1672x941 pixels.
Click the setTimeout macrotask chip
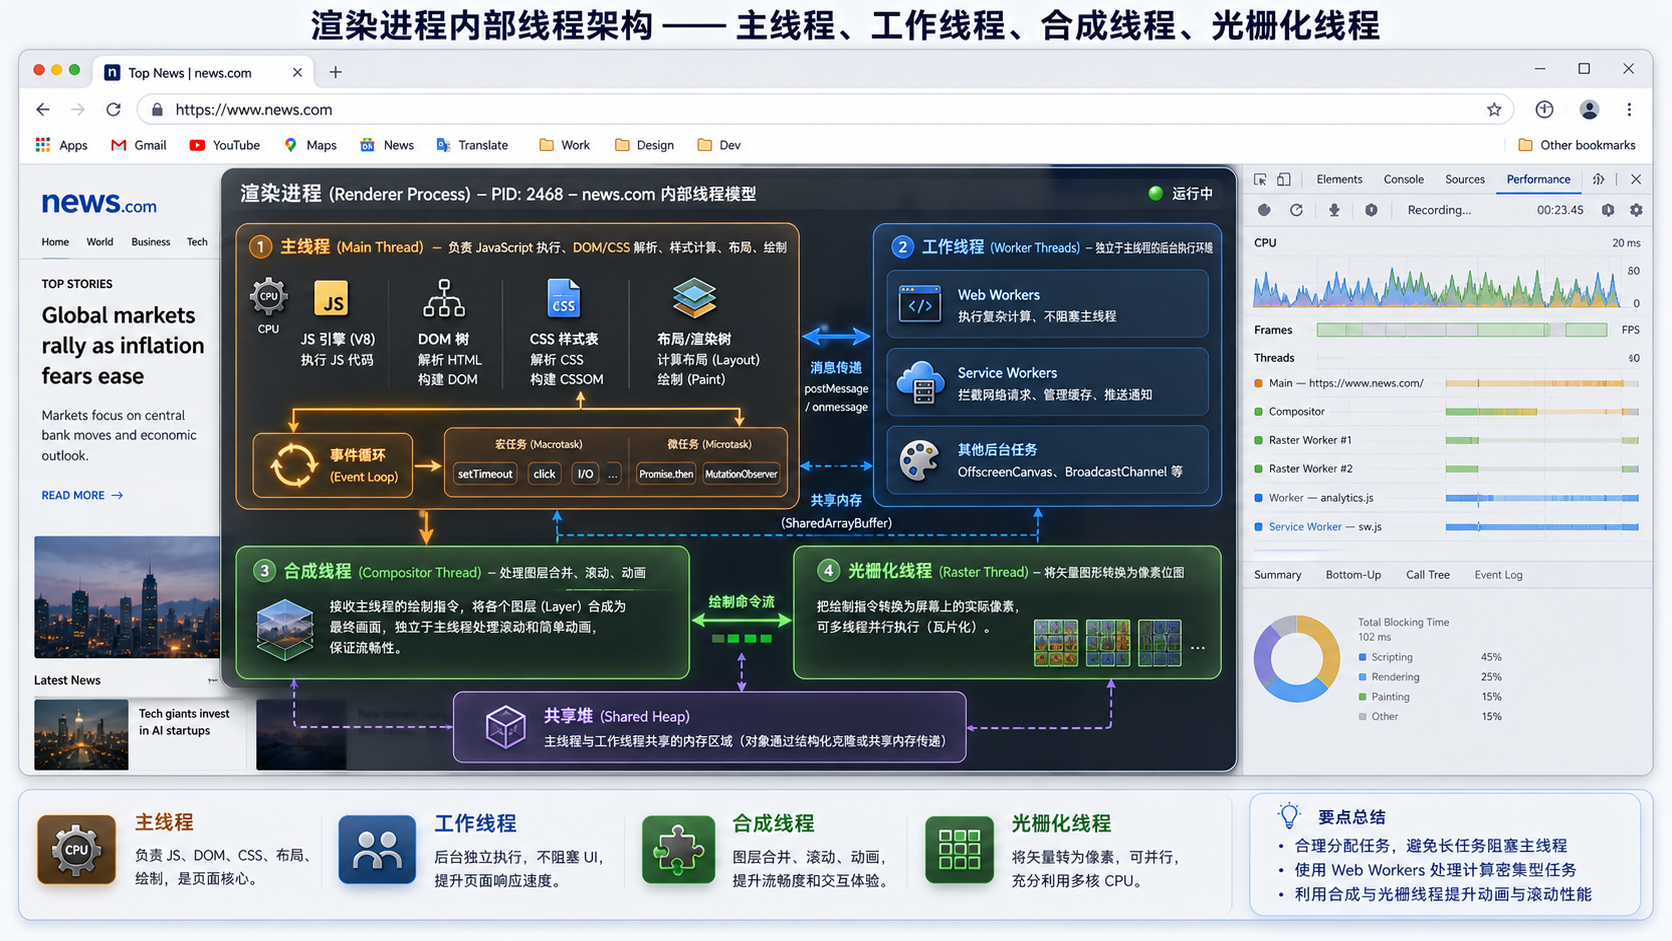[x=485, y=474]
